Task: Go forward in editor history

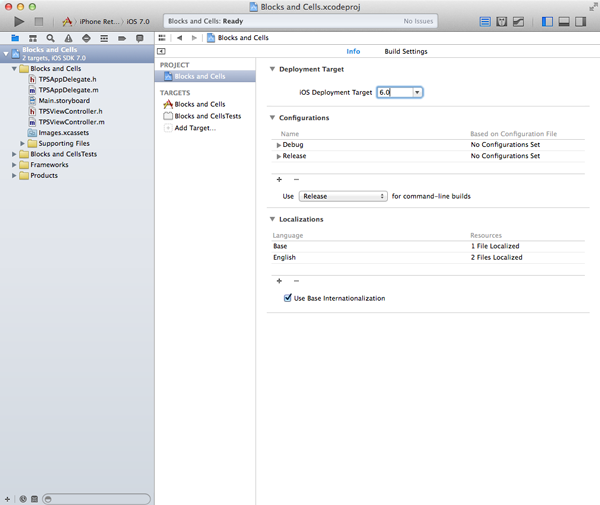Action: [x=194, y=38]
